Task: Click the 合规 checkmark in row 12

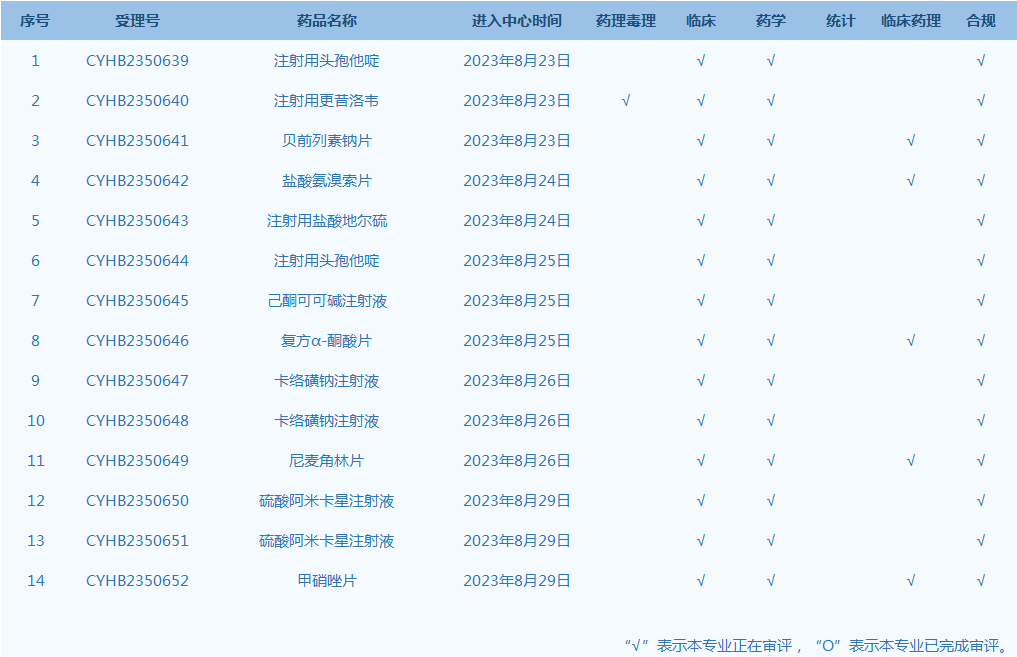Action: (x=981, y=501)
